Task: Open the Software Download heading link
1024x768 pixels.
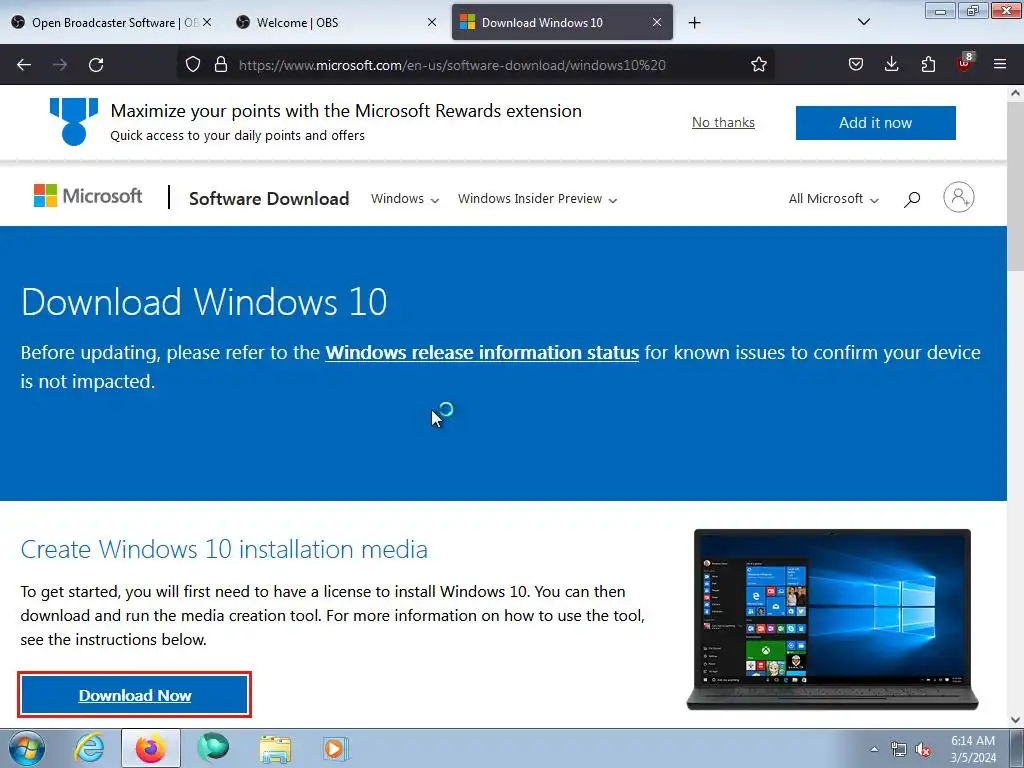Action: click(x=269, y=199)
